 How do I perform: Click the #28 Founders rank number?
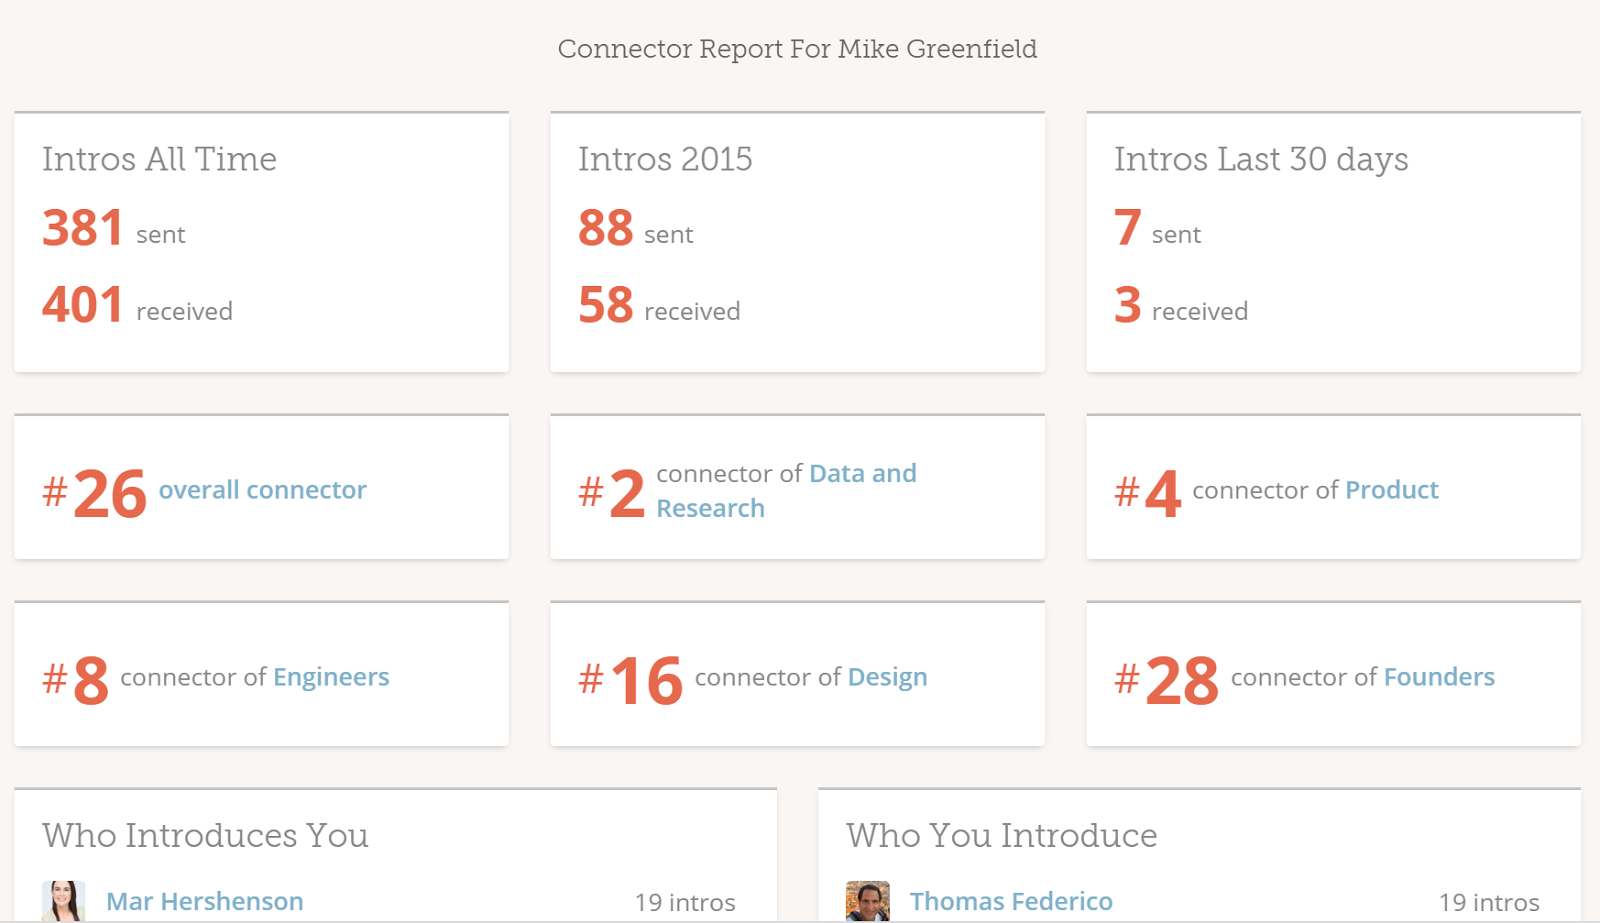pyautogui.click(x=1166, y=680)
